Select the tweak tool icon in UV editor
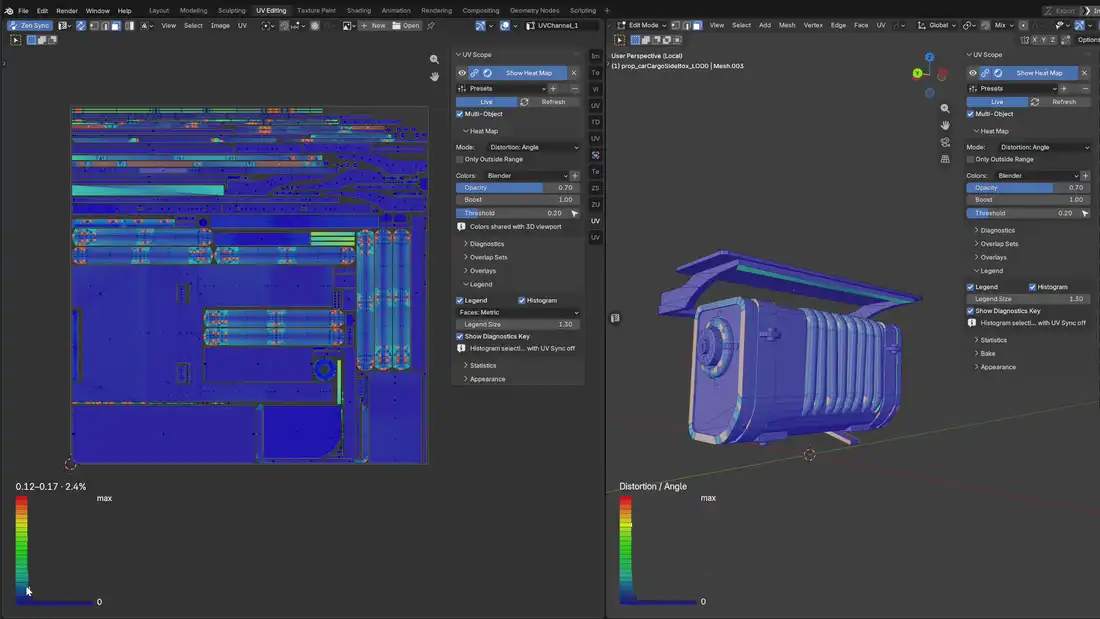The height and width of the screenshot is (619, 1100). pyautogui.click(x=15, y=40)
